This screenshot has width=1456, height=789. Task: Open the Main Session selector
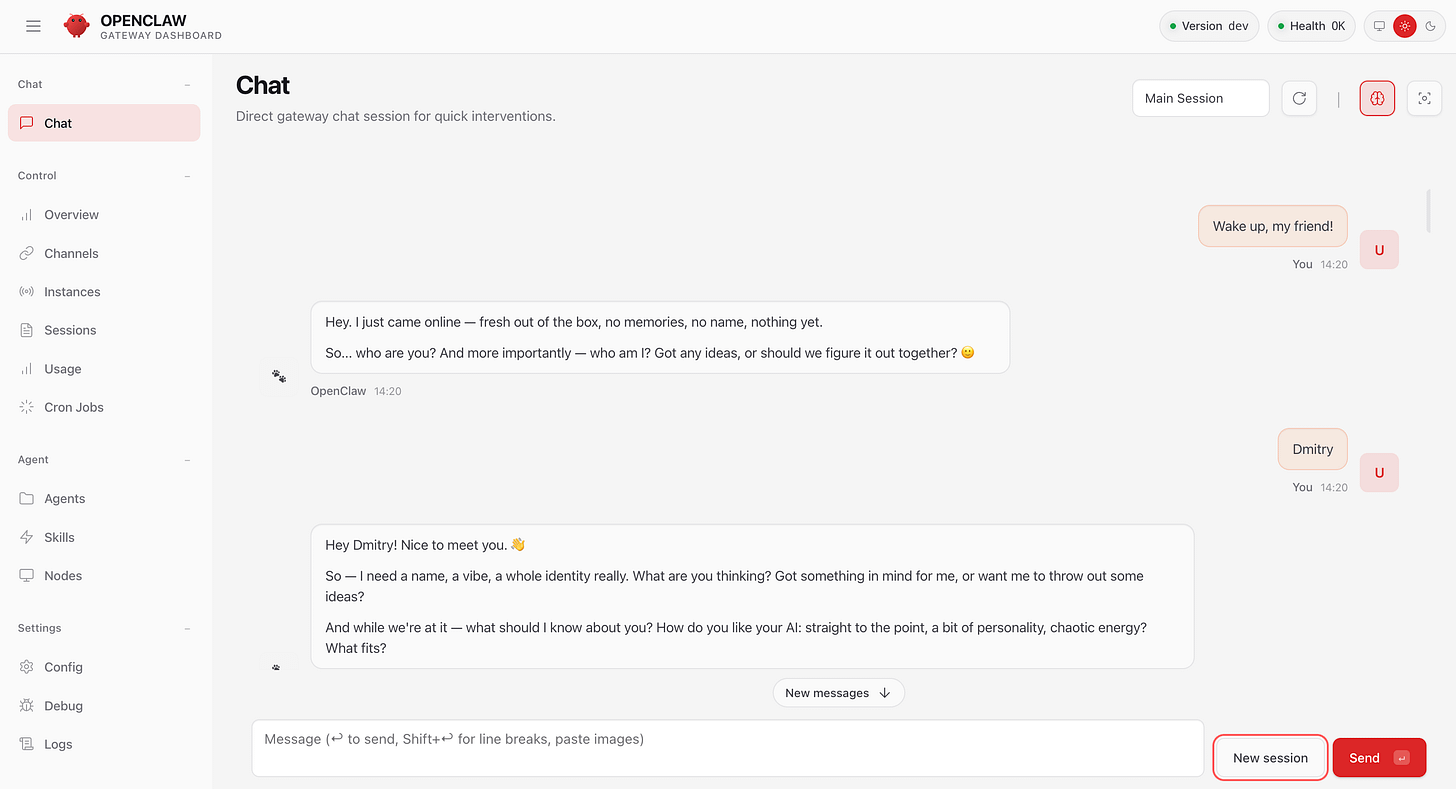point(1200,98)
